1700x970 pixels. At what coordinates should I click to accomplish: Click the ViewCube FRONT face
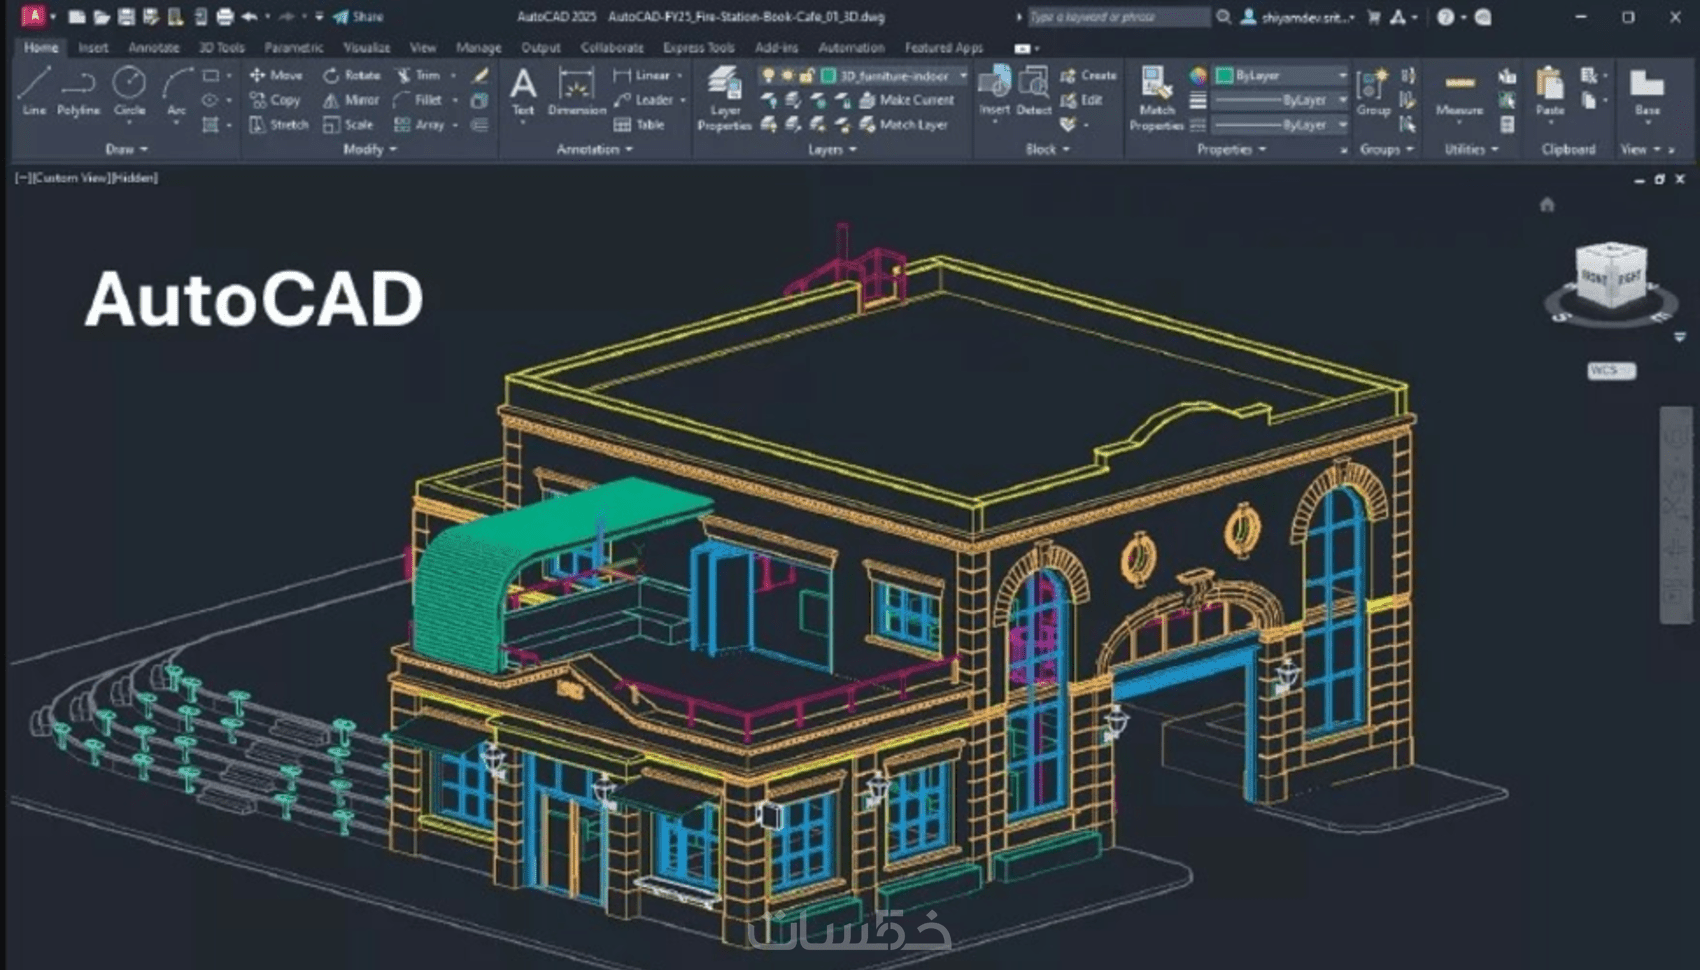[1593, 279]
